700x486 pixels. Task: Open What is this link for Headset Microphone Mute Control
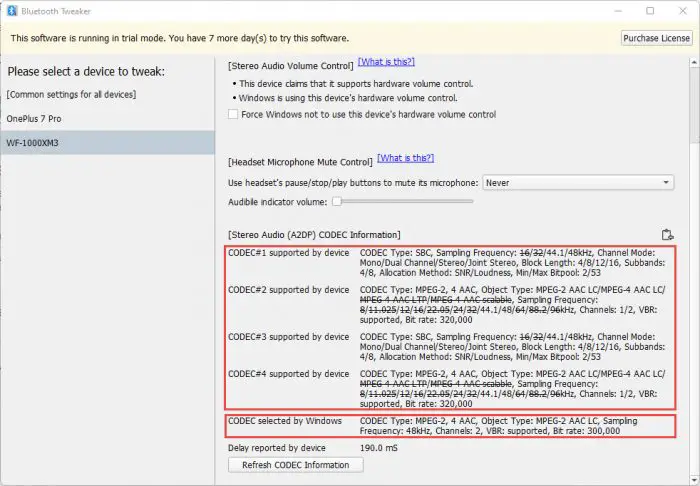(x=405, y=158)
